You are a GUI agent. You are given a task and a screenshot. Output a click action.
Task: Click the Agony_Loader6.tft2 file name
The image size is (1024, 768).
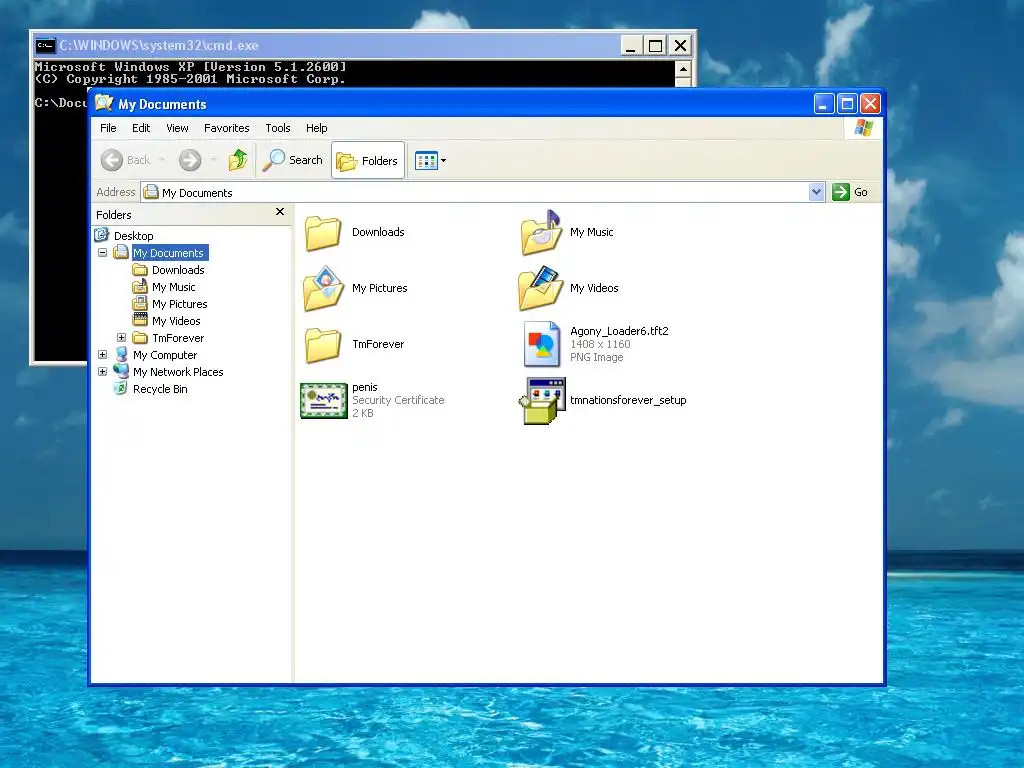[619, 331]
